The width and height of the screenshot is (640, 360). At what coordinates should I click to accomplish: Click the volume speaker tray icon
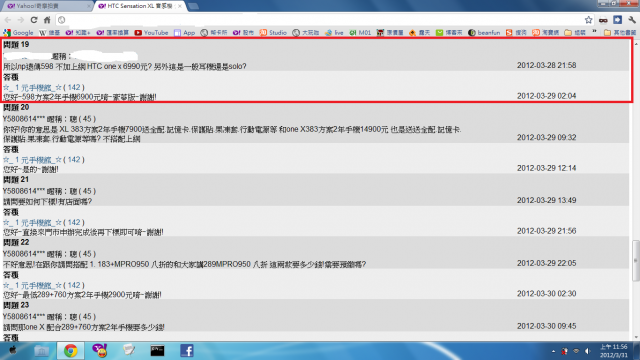coord(587,351)
